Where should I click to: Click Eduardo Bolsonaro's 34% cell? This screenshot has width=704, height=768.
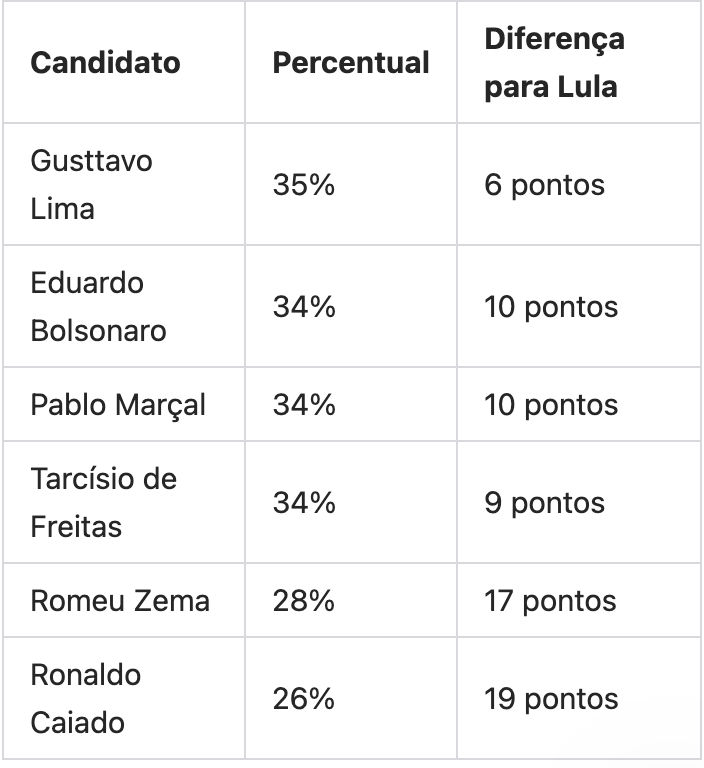click(304, 307)
